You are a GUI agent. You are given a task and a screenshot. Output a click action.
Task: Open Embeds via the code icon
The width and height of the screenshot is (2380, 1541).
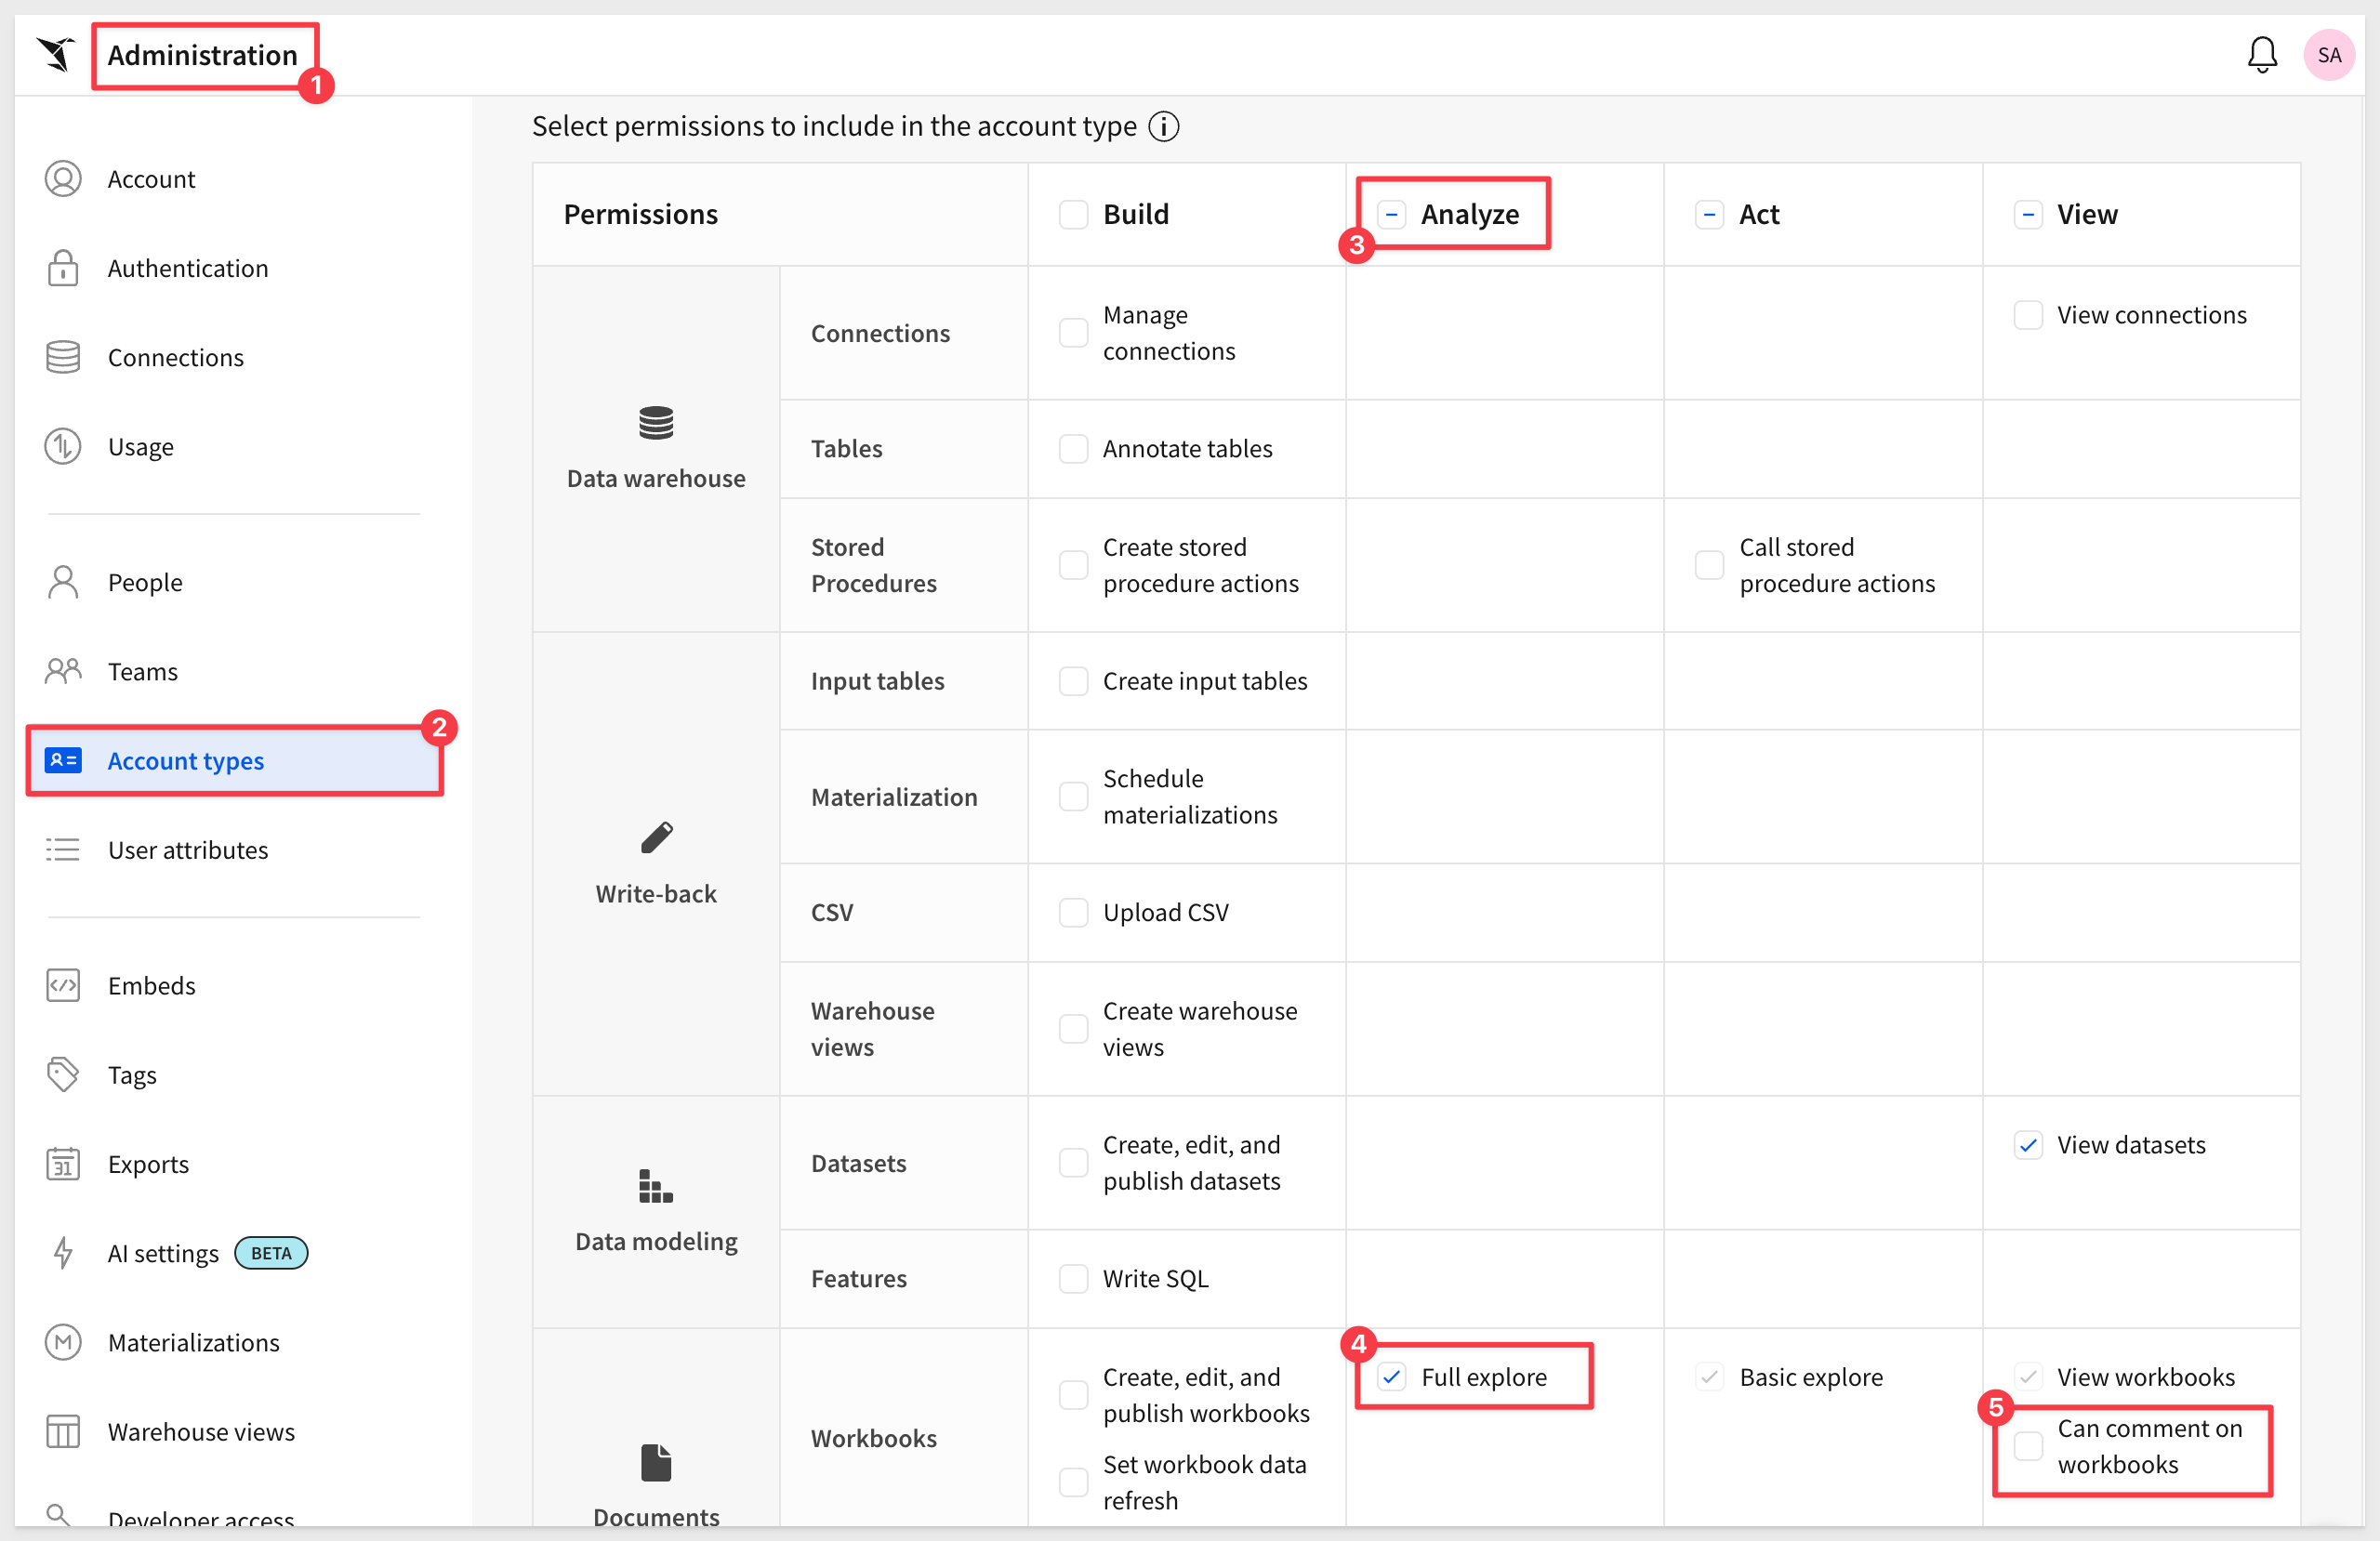click(x=63, y=985)
